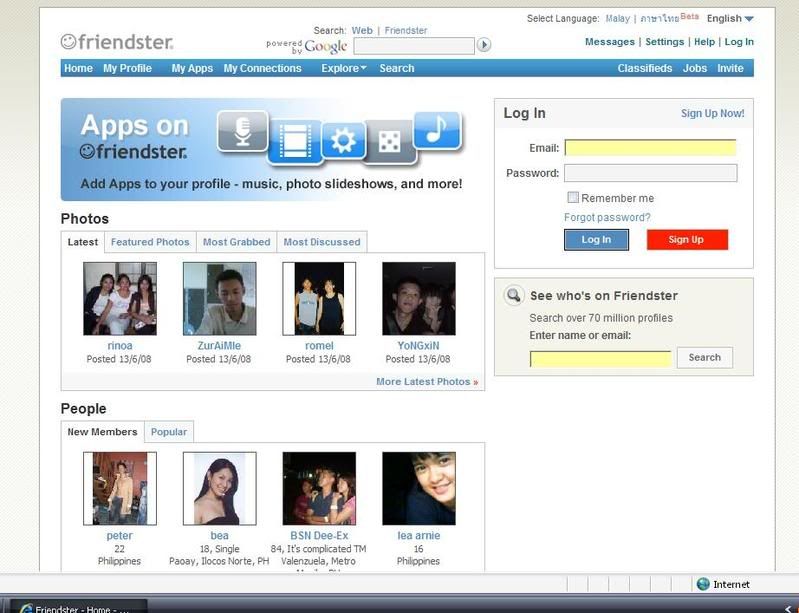Select Friendster search option
Viewport: 799px width, 613px height.
[406, 31]
